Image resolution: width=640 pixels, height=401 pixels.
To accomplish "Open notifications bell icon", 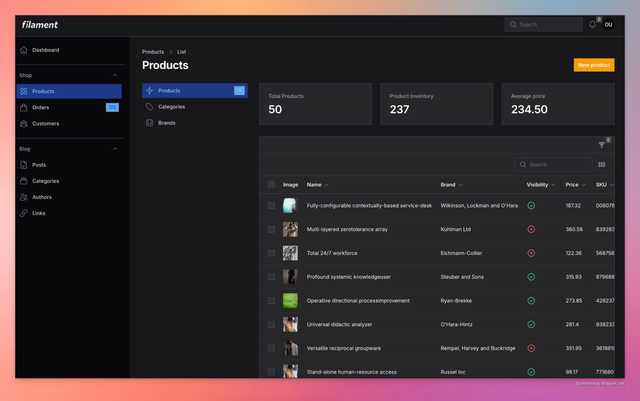I will coord(592,25).
